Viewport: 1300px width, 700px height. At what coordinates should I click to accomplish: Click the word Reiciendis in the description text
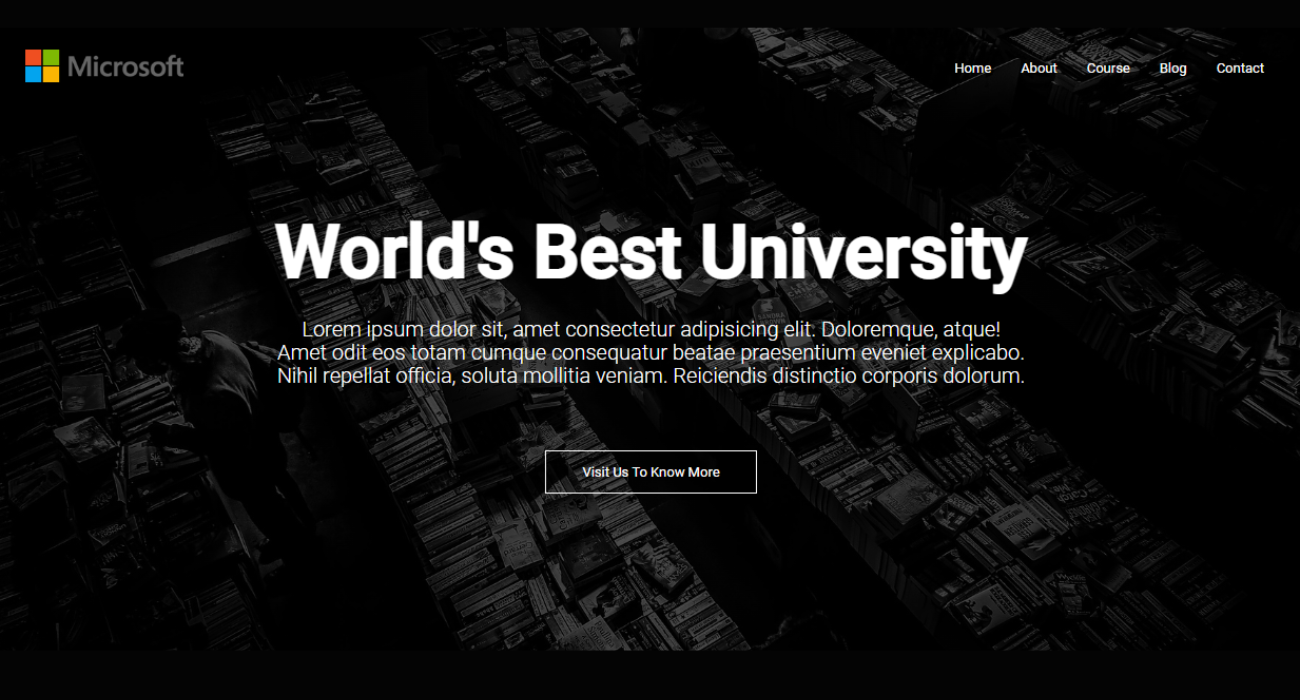coord(722,377)
